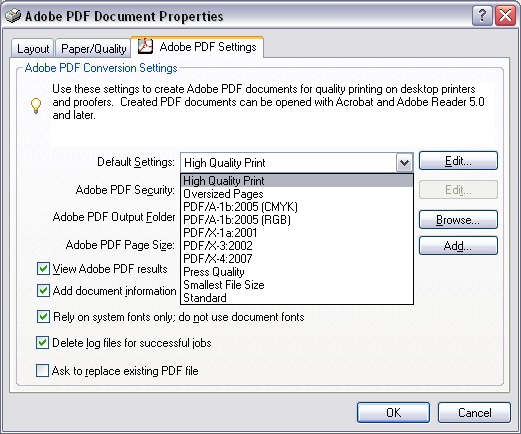Pick PDF/X-4:2007 from the list

[297, 259]
